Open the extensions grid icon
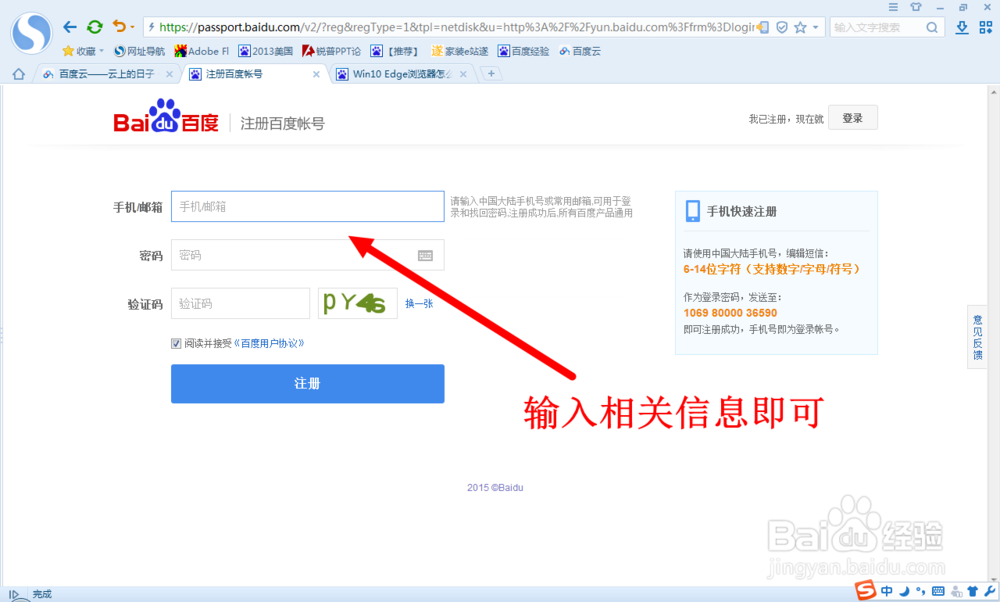This screenshot has width=1000, height=602. tap(985, 27)
